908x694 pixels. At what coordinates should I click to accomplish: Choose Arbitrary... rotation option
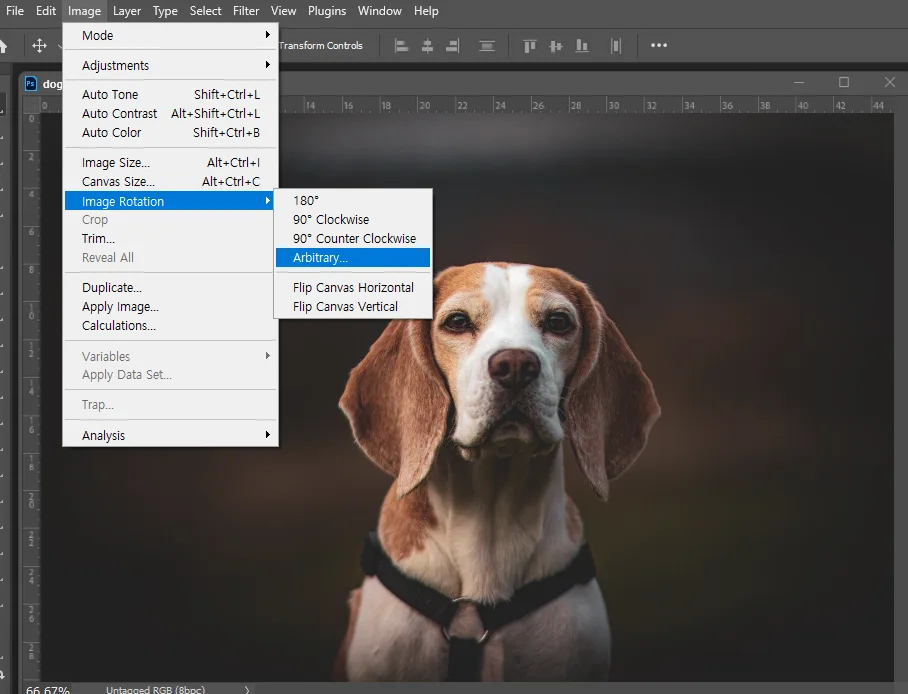point(353,258)
